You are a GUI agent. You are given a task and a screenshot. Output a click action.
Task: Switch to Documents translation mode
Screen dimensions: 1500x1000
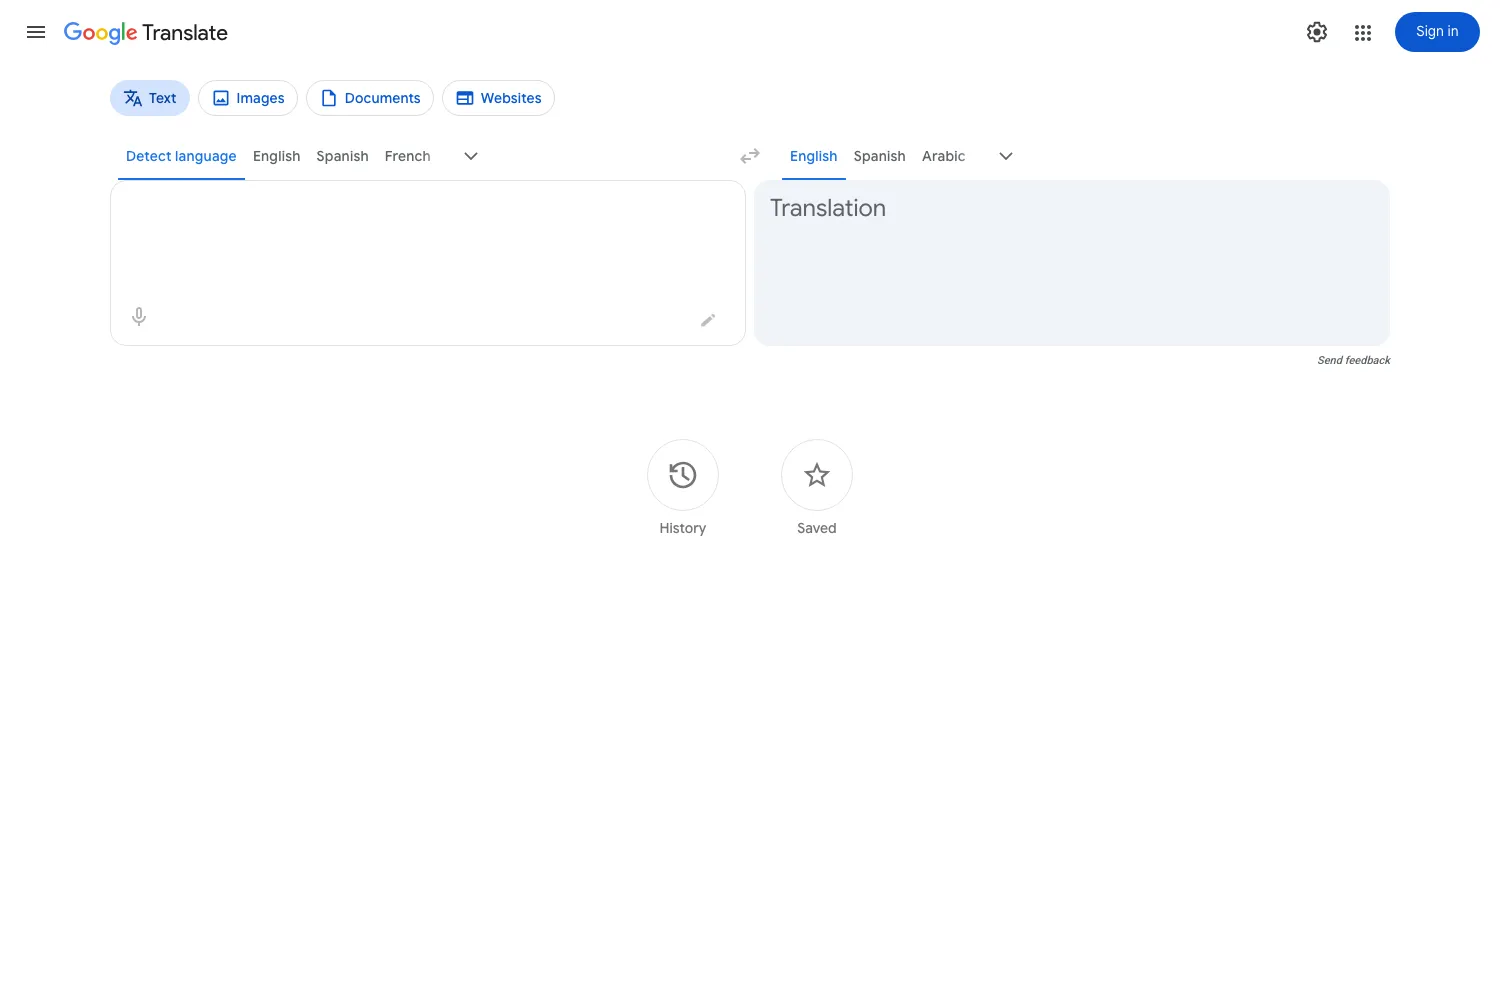pyautogui.click(x=370, y=98)
